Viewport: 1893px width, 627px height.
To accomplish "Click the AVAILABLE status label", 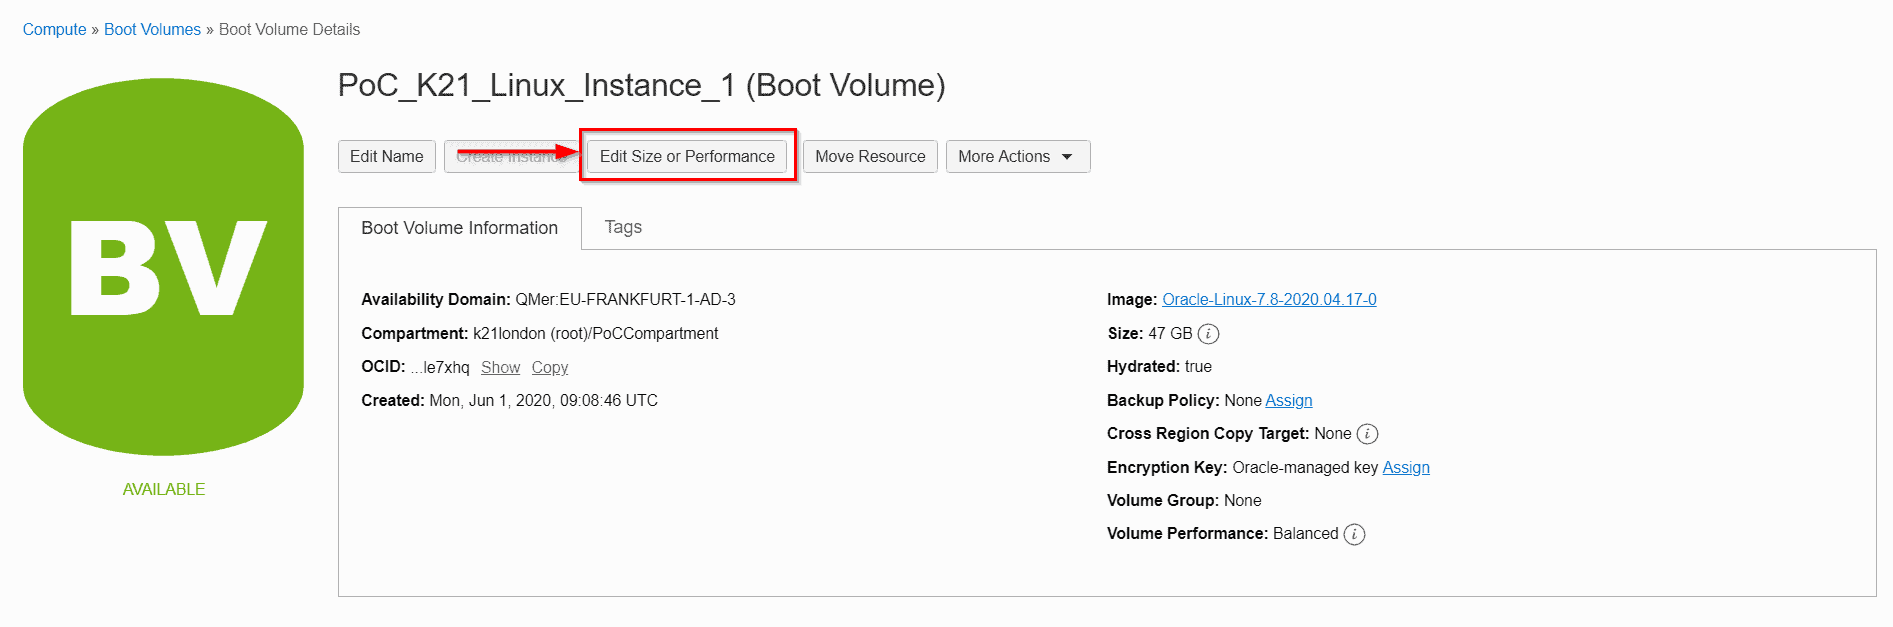I will [163, 489].
